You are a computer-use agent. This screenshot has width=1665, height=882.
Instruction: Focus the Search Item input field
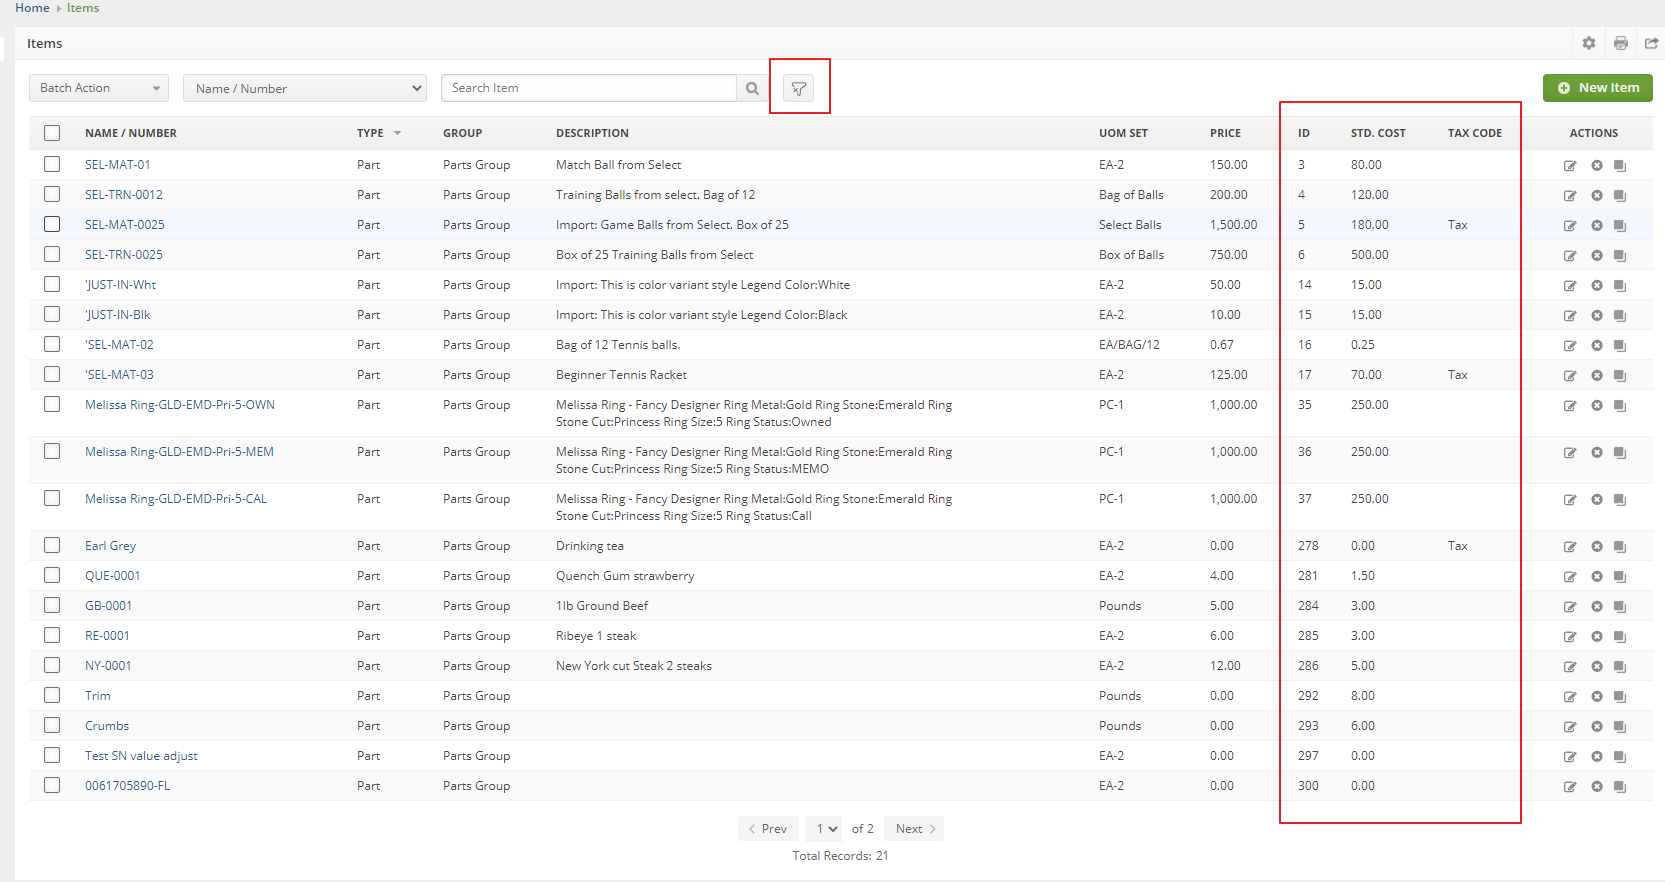[x=589, y=88]
